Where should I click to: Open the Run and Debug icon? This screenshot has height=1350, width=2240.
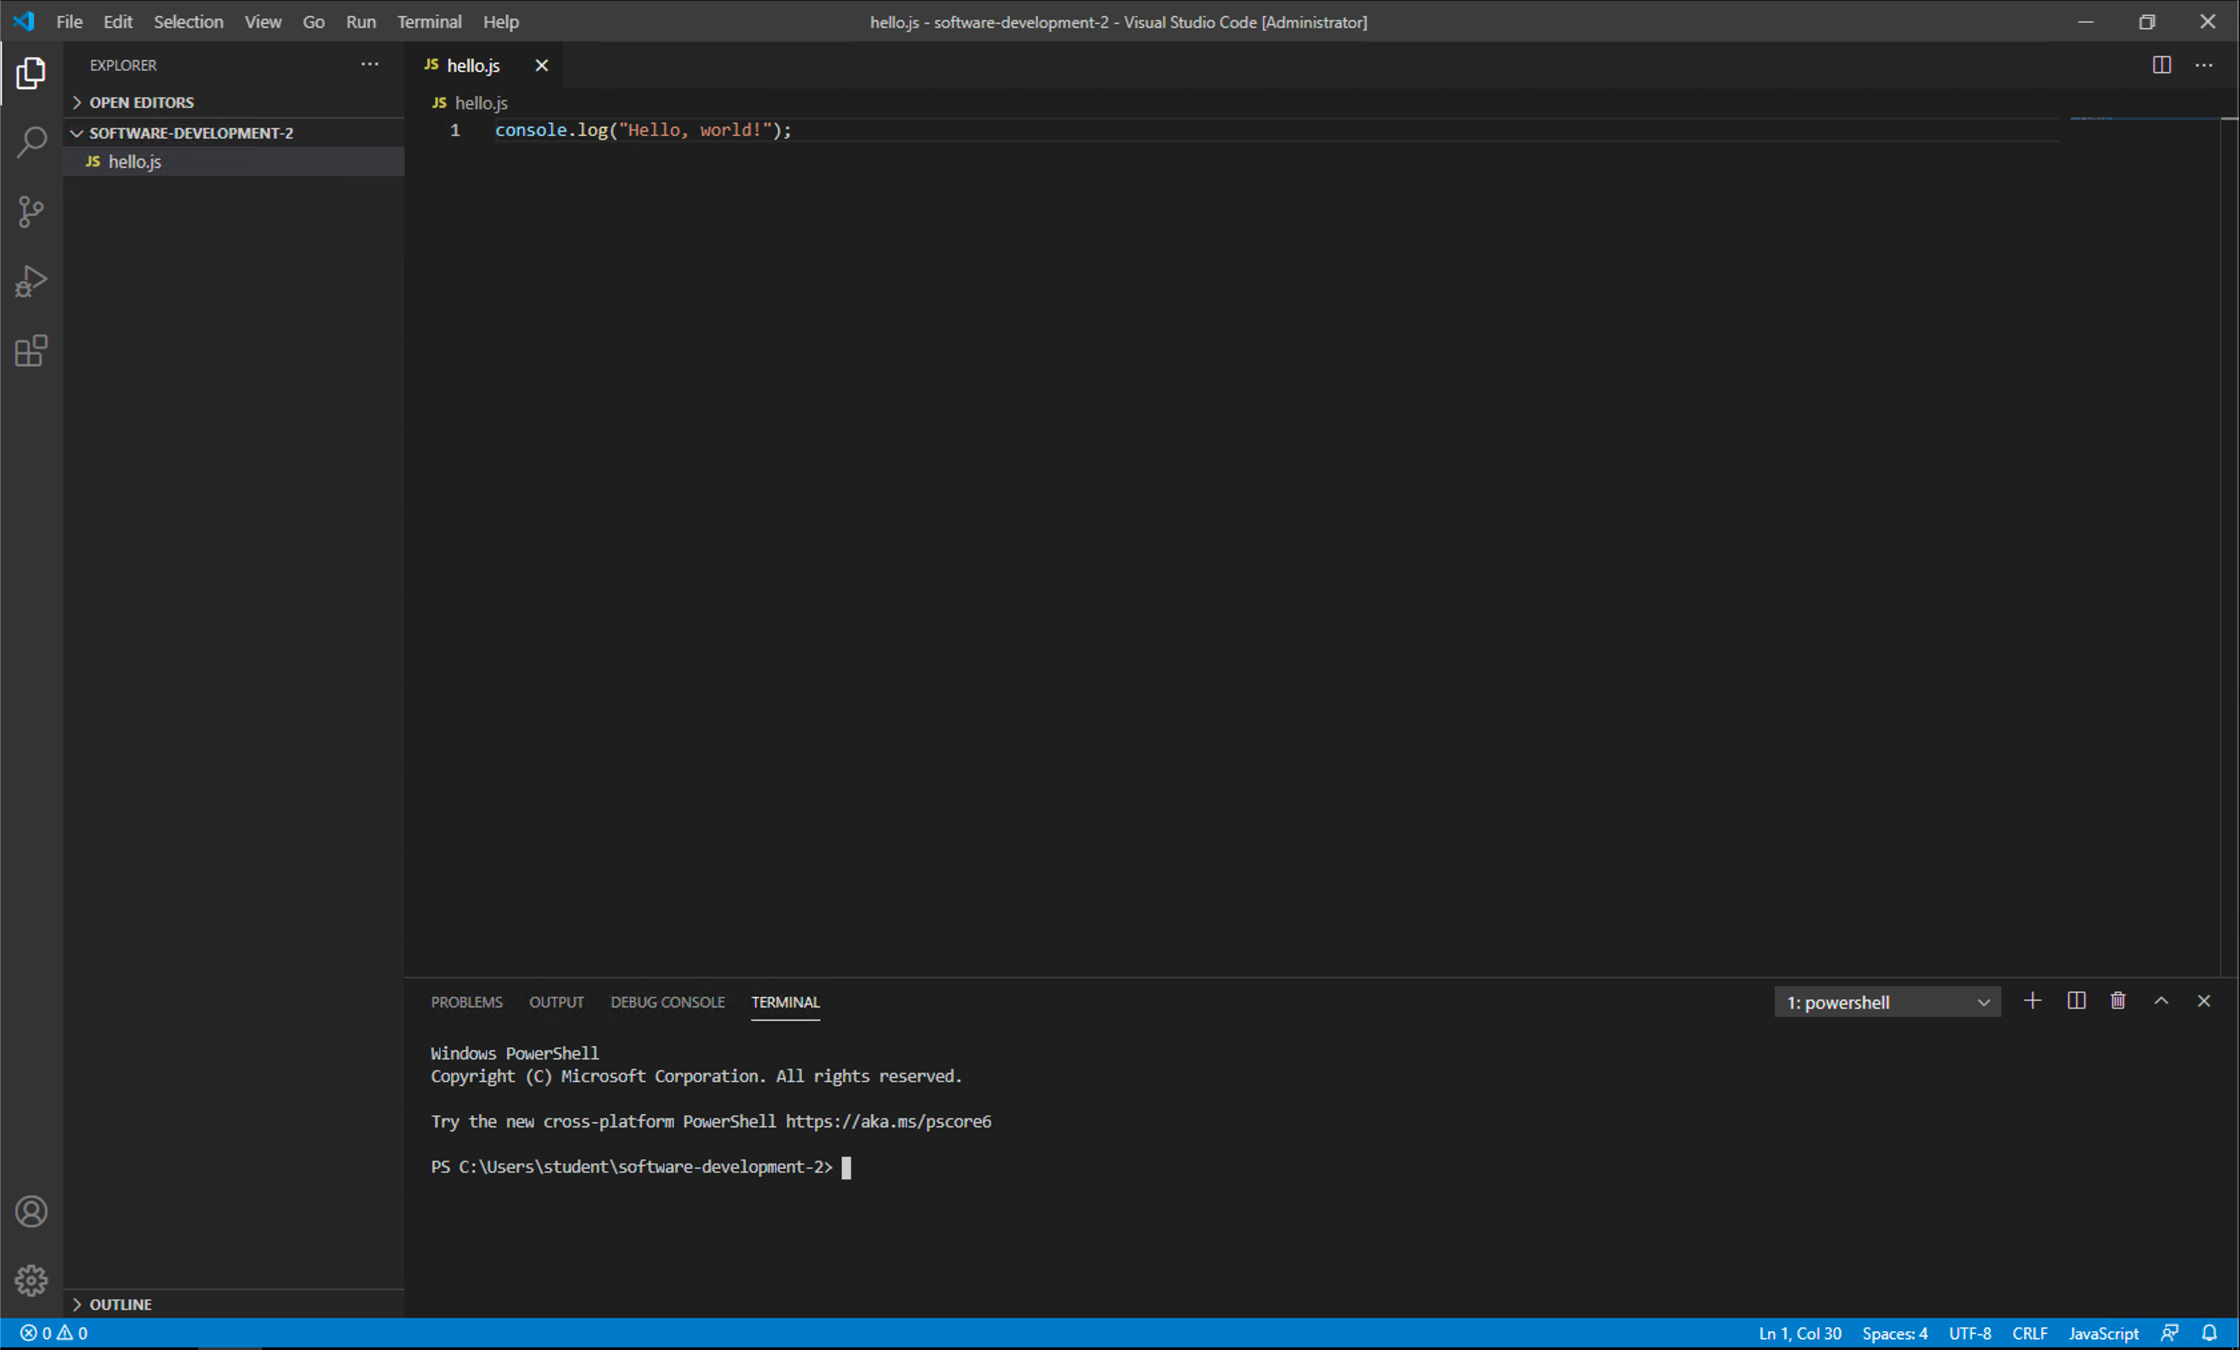(31, 281)
